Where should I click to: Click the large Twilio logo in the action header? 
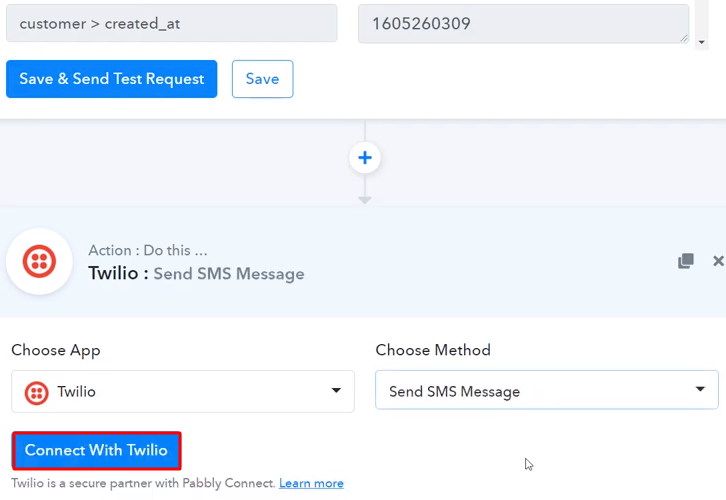click(39, 261)
